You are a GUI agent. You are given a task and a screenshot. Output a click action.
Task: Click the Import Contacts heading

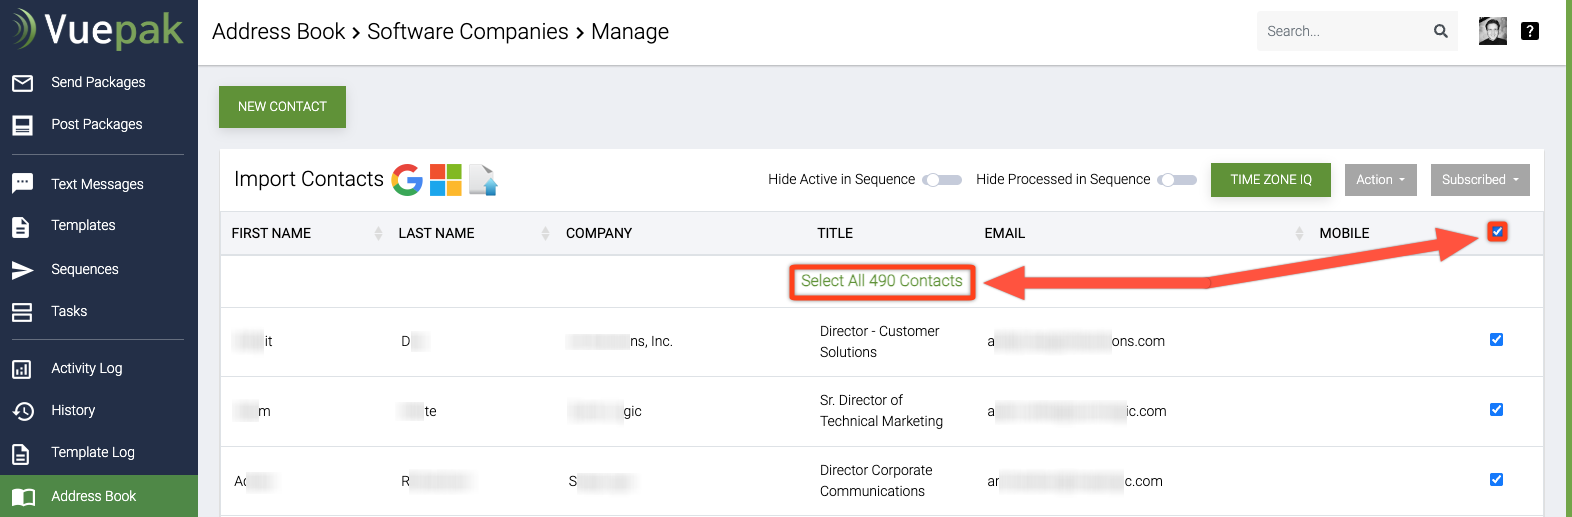[x=309, y=179]
